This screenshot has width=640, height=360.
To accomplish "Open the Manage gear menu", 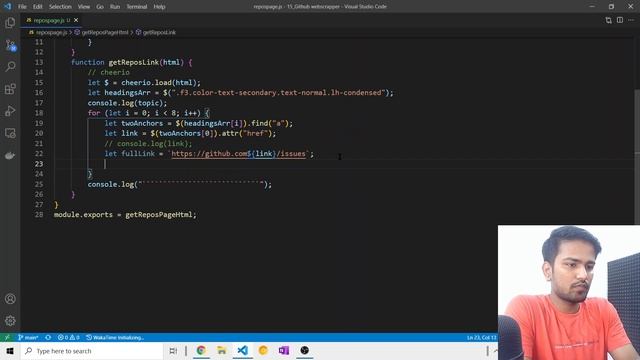I will (x=10, y=321).
